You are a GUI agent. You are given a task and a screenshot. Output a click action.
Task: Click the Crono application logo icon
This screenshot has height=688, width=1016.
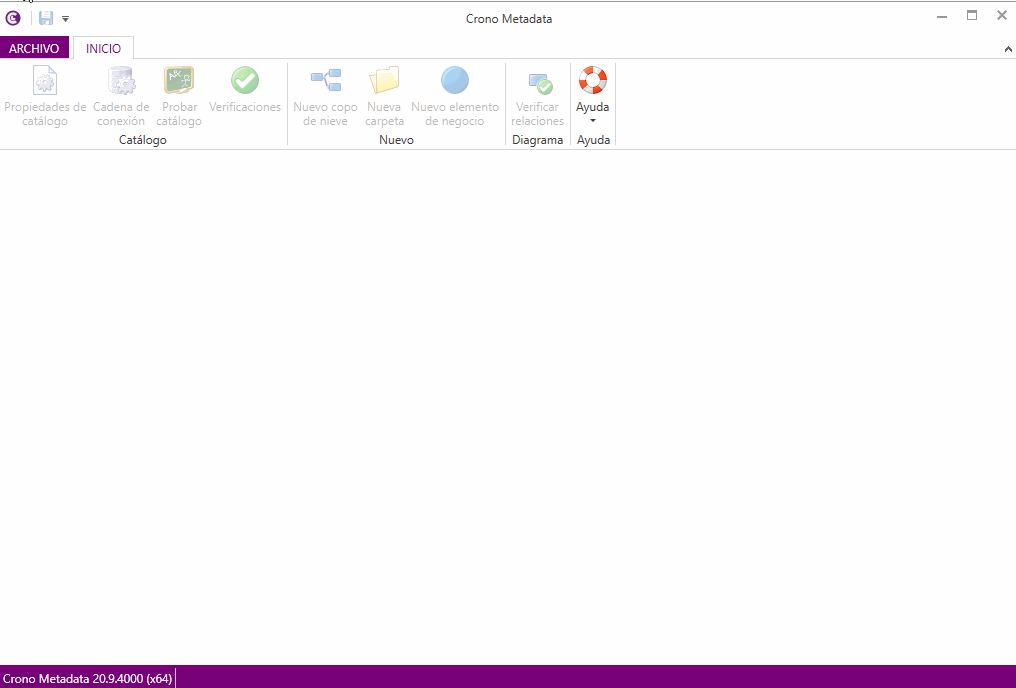pos(13,18)
